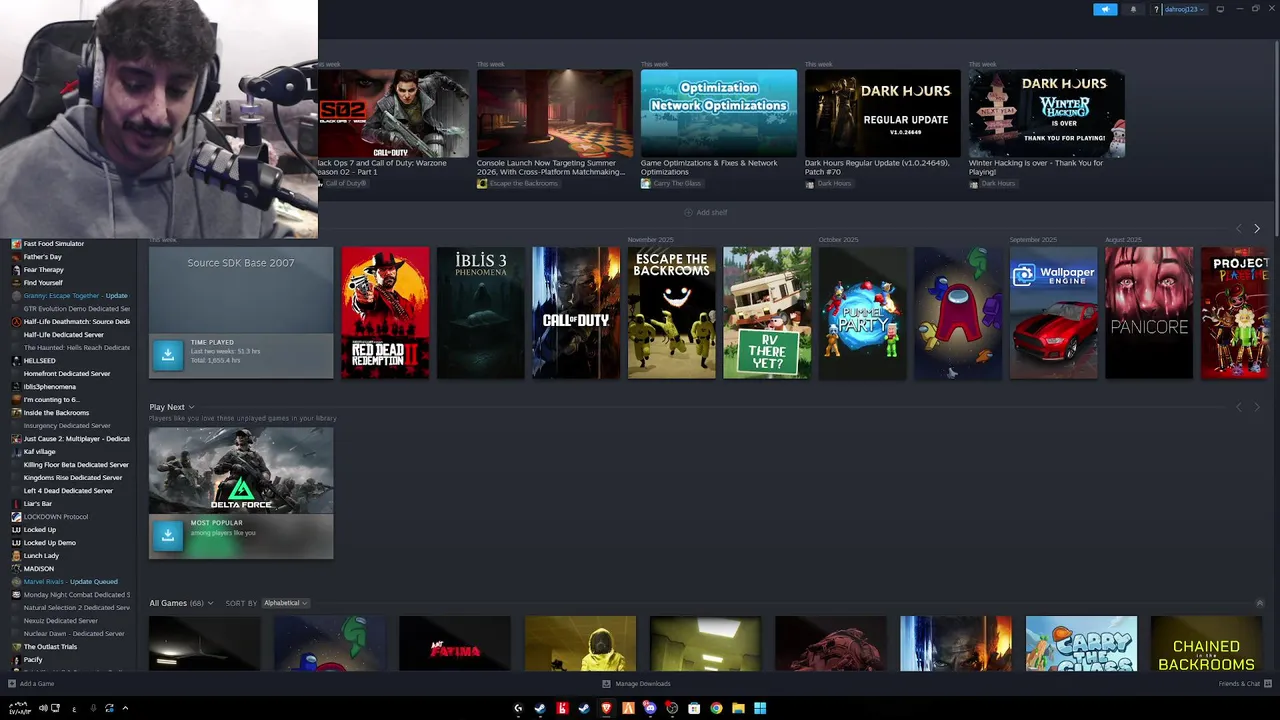Select Pacify in library list
Image resolution: width=1280 pixels, height=720 pixels.
[33, 660]
